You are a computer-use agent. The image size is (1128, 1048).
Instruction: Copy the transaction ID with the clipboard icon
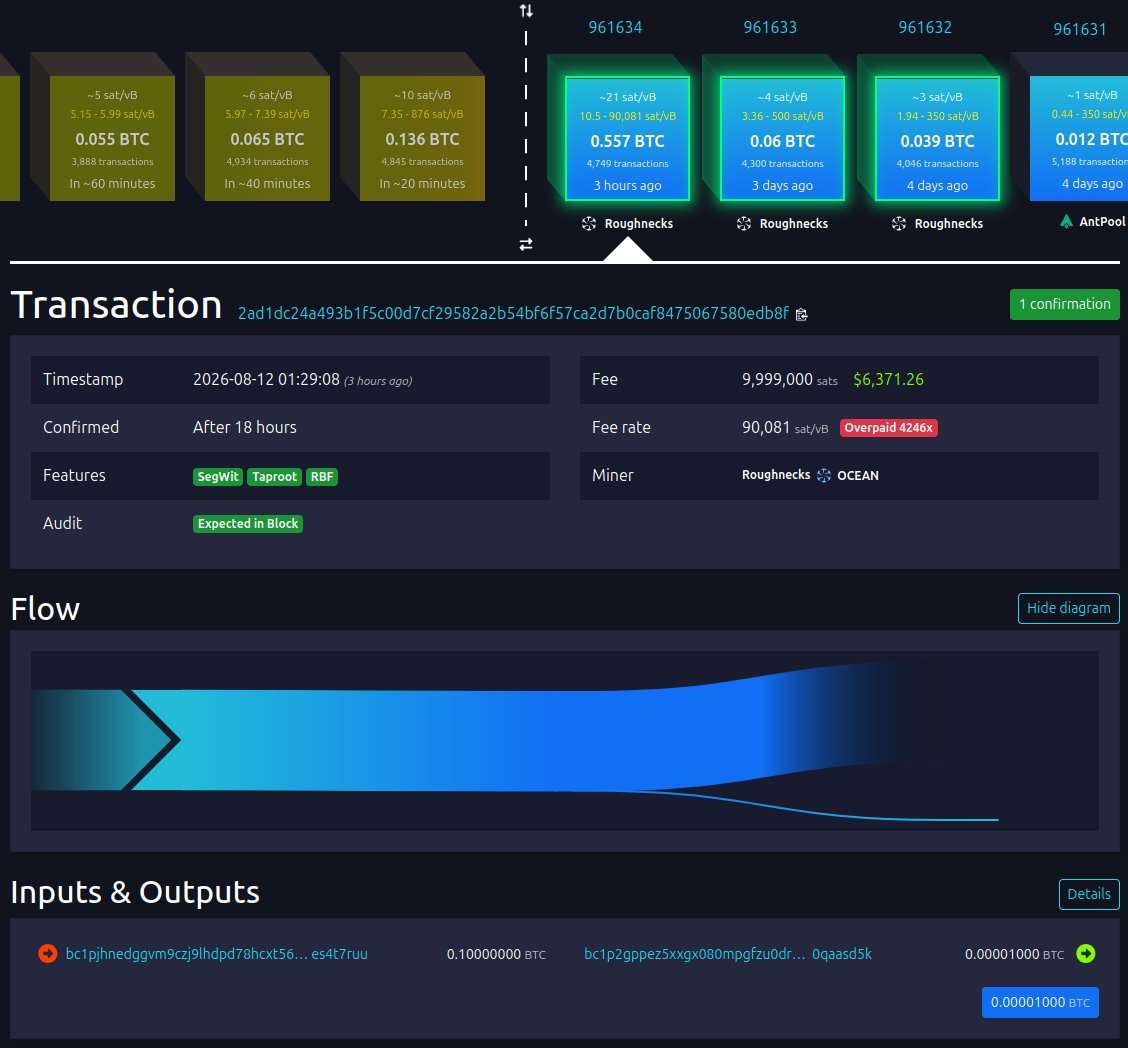coord(801,314)
